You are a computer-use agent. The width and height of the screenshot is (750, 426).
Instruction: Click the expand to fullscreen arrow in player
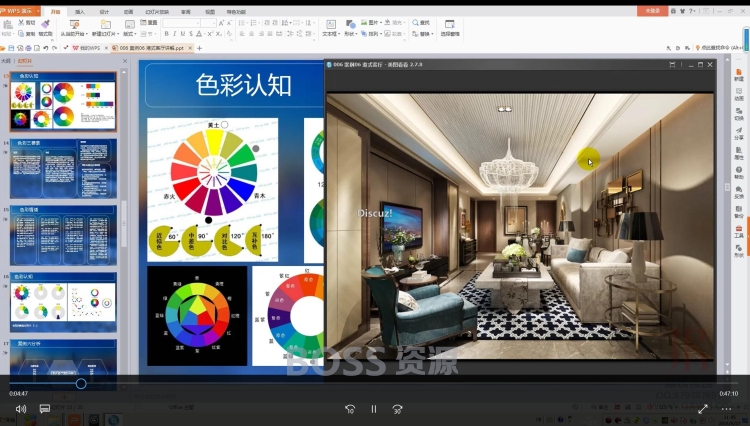[x=703, y=409]
